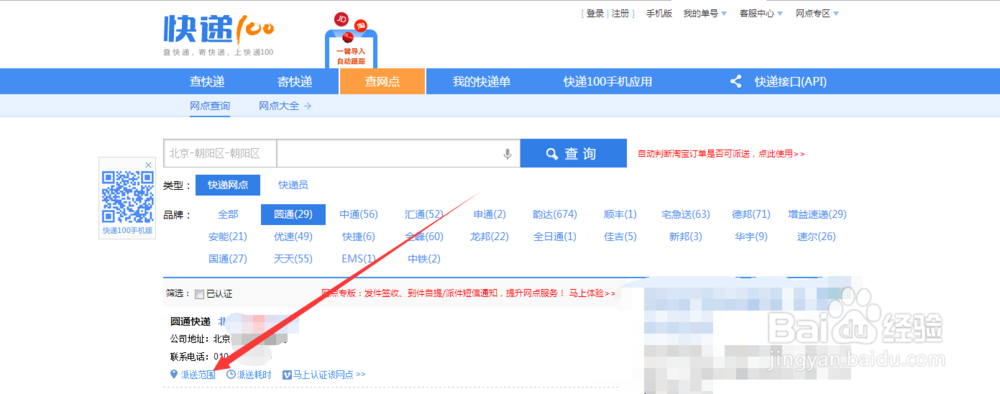Select brand 国通(27)
Viewport: 1000px width, 394px height.
pos(228,259)
